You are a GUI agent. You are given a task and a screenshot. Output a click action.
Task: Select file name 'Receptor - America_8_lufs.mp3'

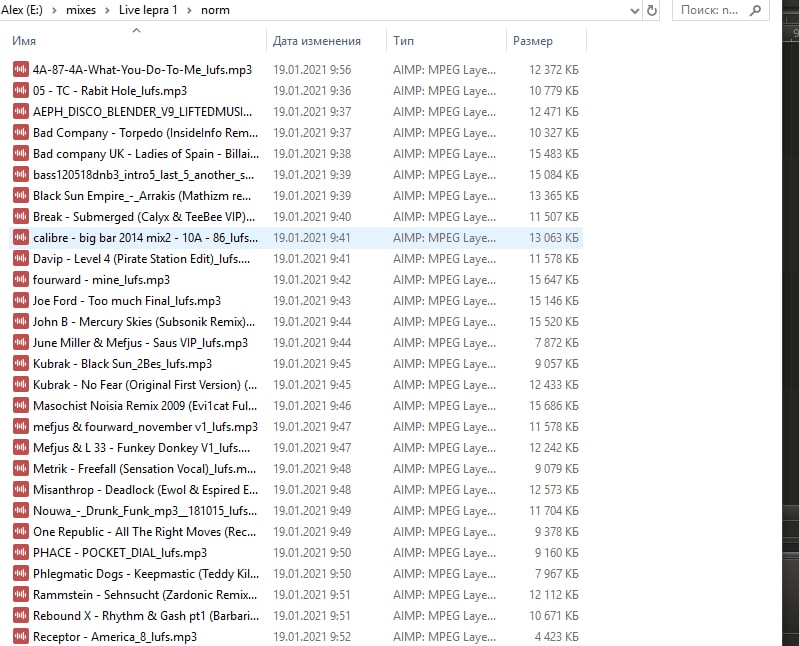(x=115, y=637)
